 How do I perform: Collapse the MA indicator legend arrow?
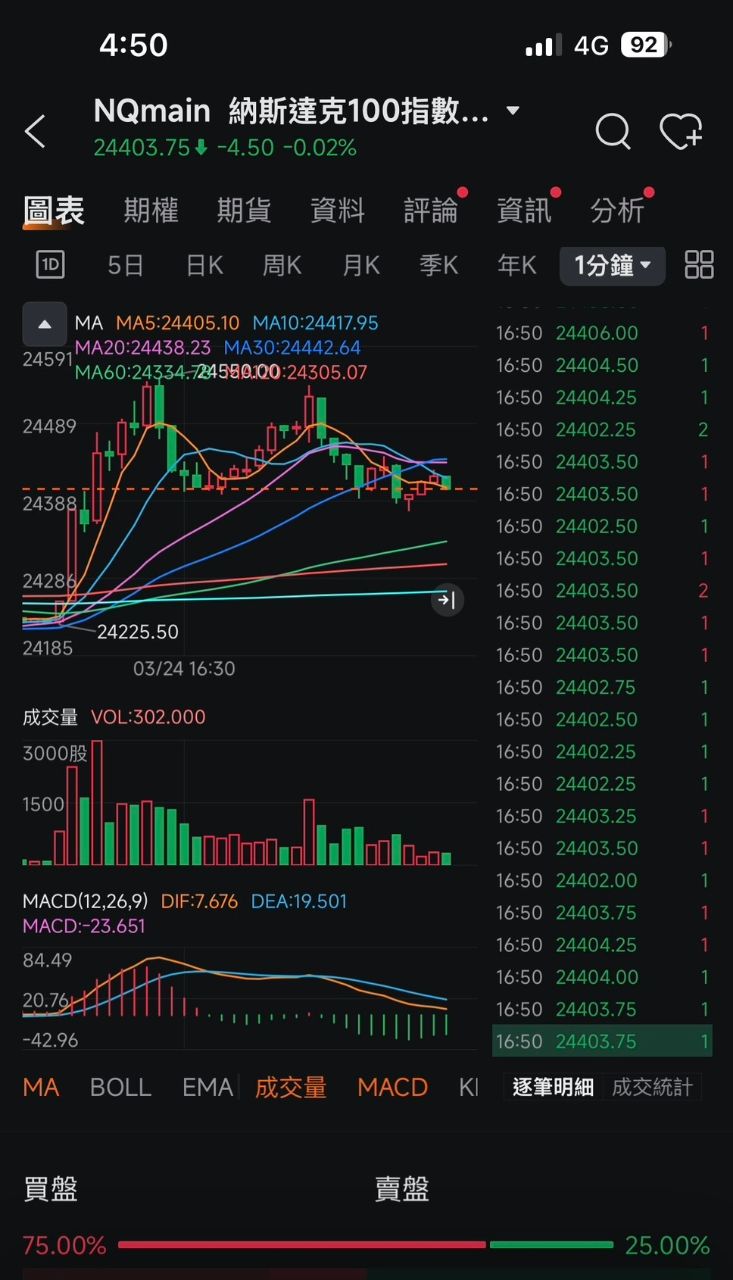pos(44,324)
